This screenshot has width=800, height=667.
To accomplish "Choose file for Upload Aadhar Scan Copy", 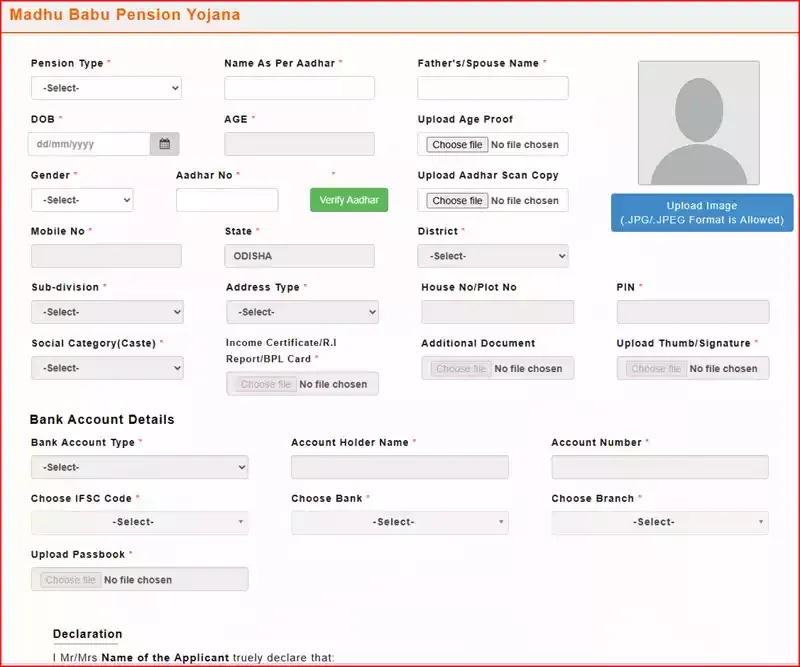I will point(457,201).
